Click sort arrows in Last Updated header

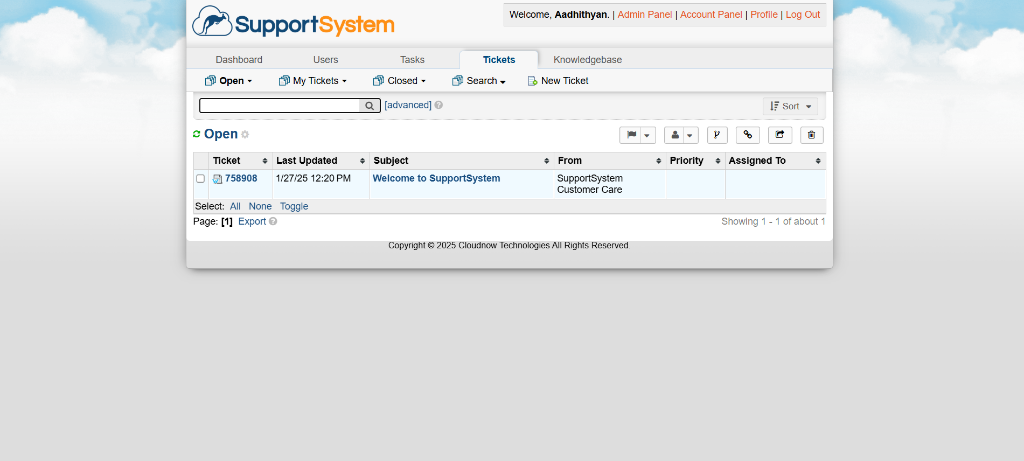point(362,161)
